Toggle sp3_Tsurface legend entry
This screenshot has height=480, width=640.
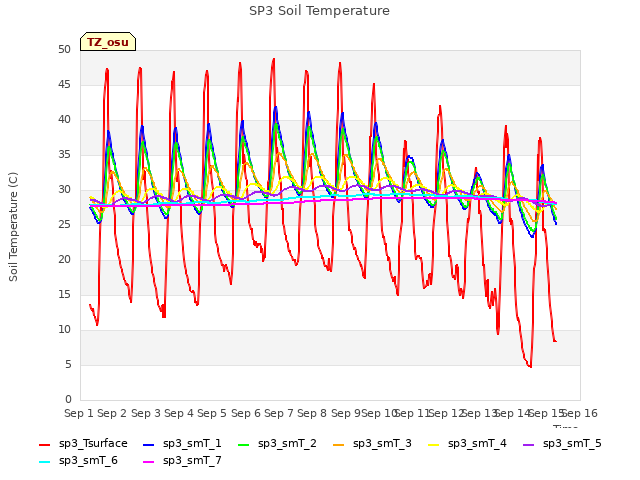83,443
